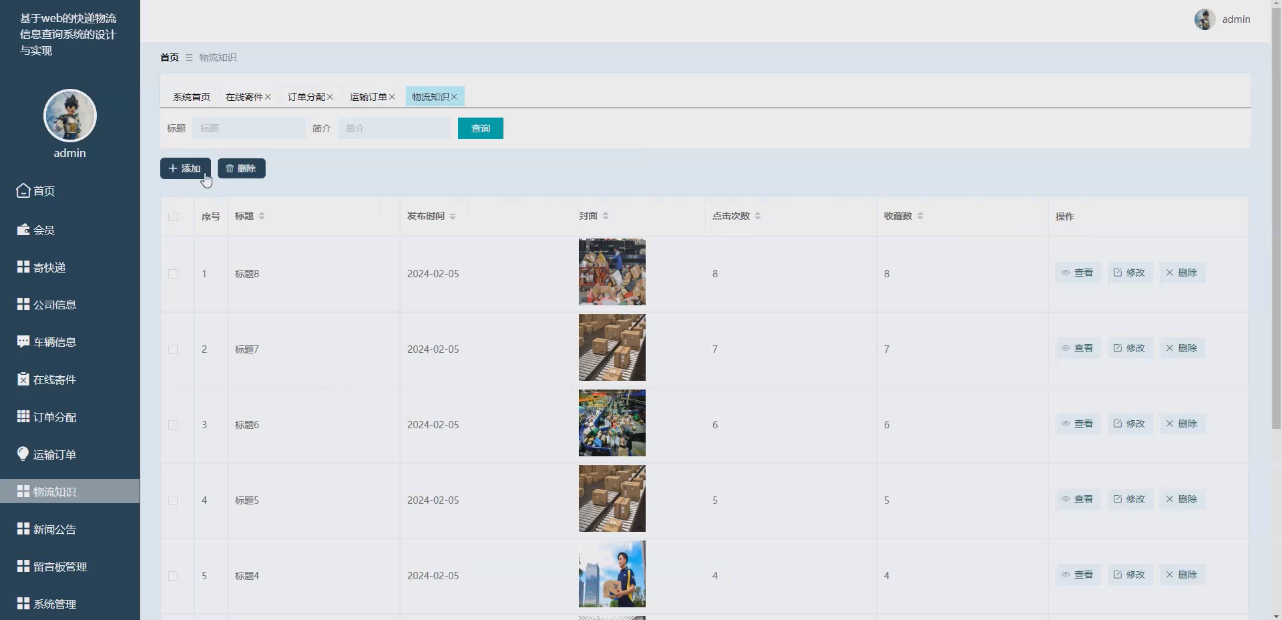The height and width of the screenshot is (620, 1282).
Task: Sort table by 收藏数 column arrows
Action: 918,215
